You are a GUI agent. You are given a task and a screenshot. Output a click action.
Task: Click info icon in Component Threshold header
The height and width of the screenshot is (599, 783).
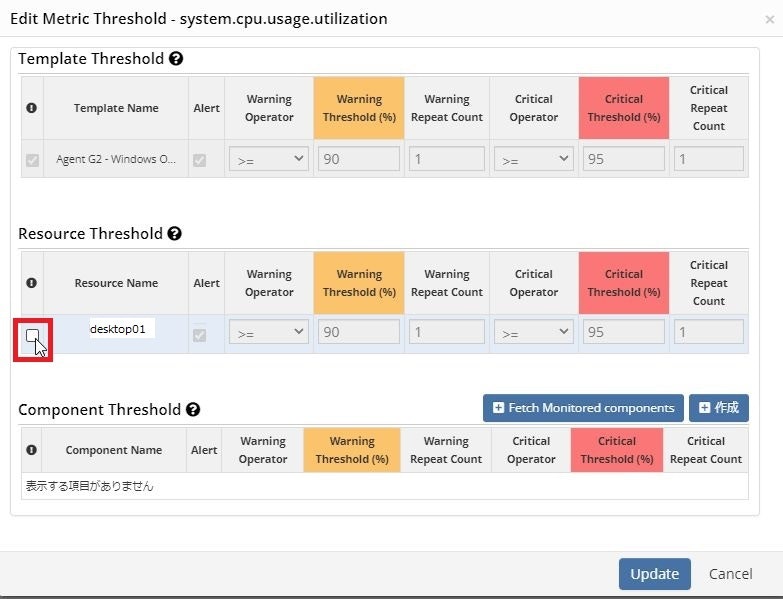31,450
